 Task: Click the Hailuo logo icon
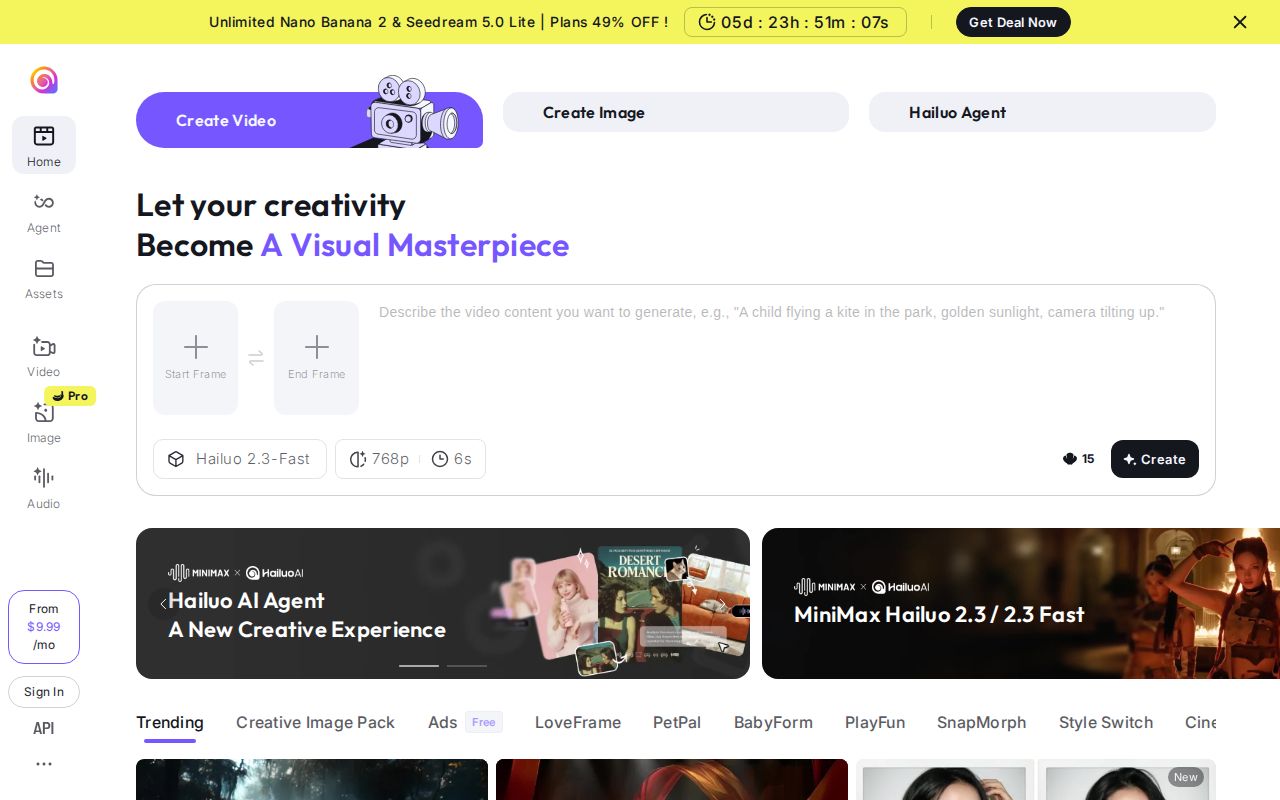[x=44, y=80]
